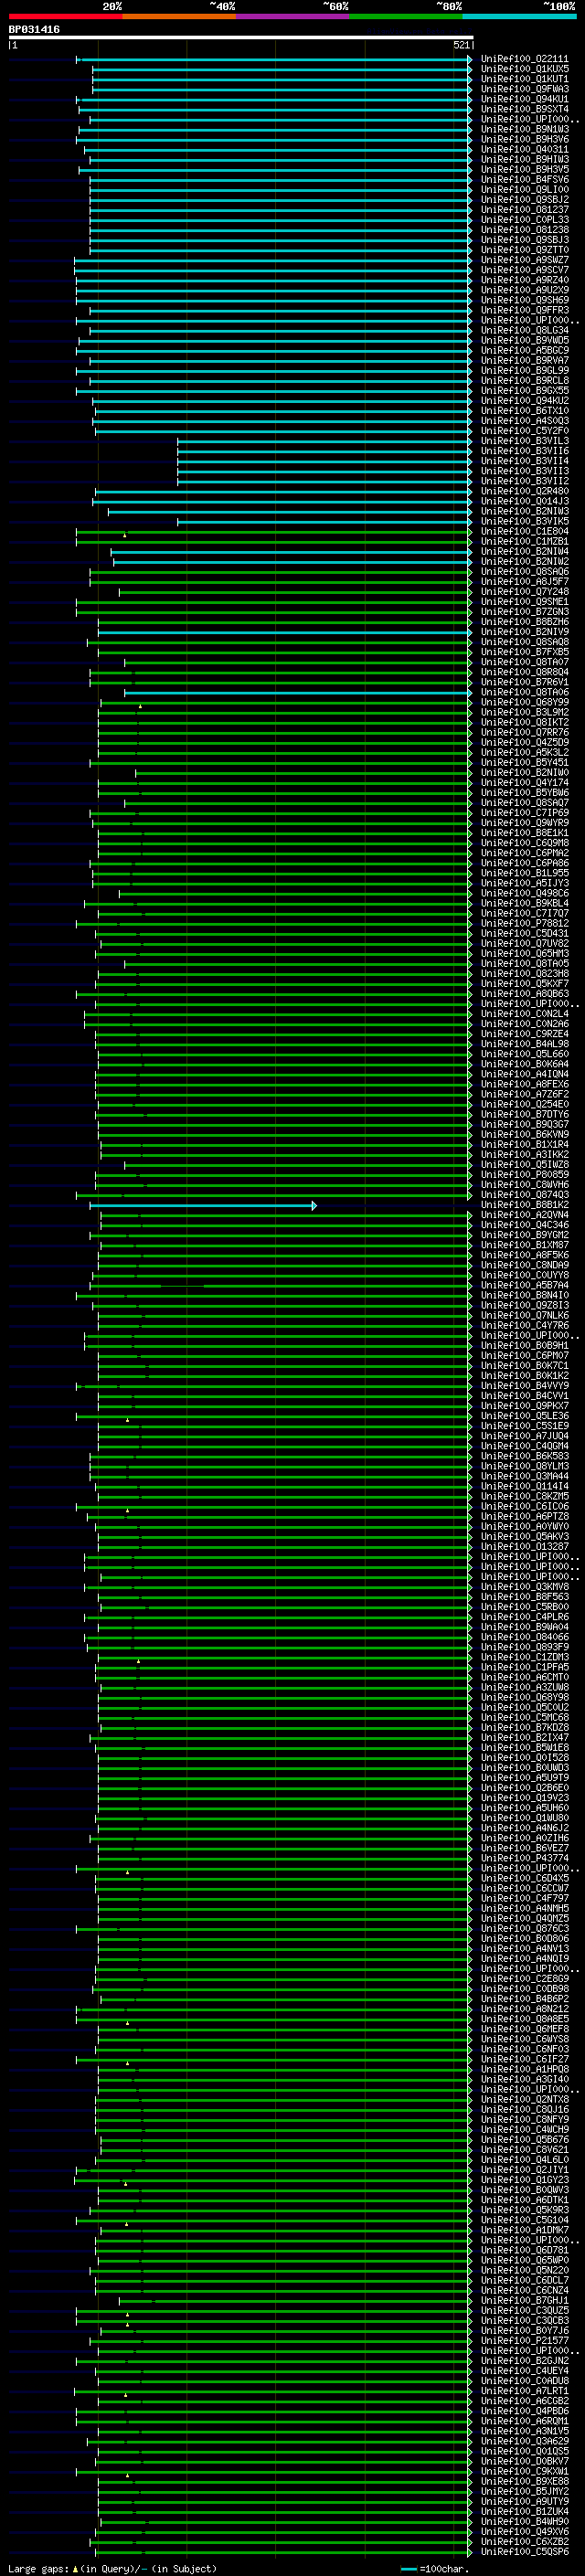The height and width of the screenshot is (2576, 585).
Task: Open hit UniRef100_B1L955
Action: (524, 873)
